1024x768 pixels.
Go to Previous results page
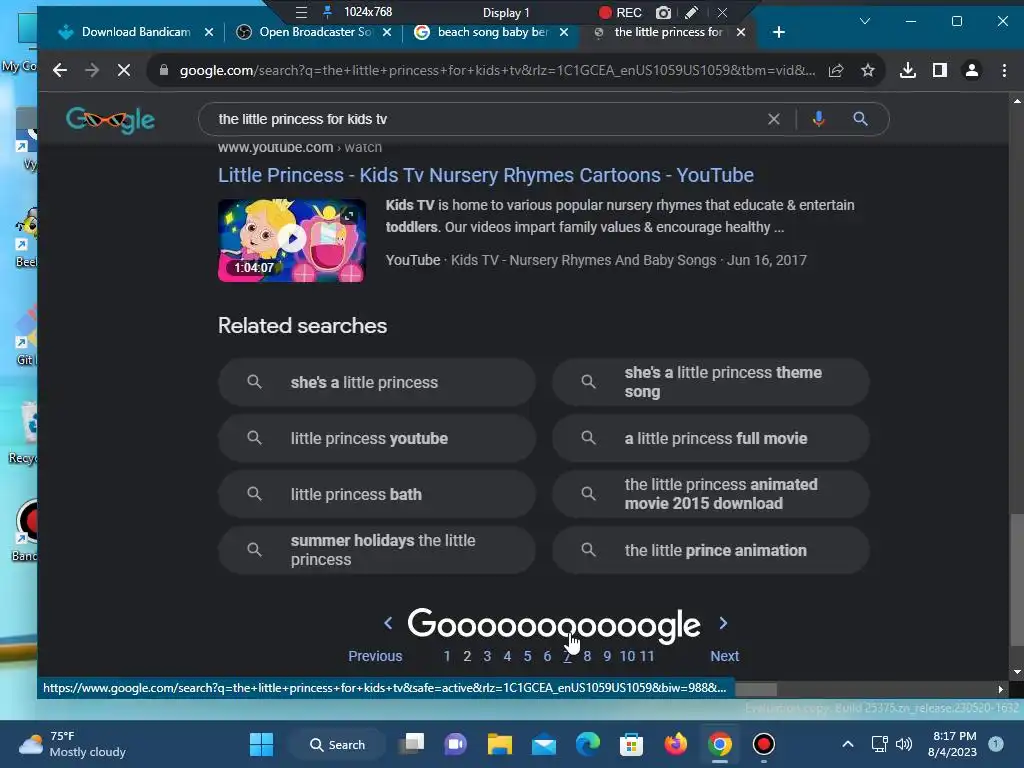tap(375, 656)
